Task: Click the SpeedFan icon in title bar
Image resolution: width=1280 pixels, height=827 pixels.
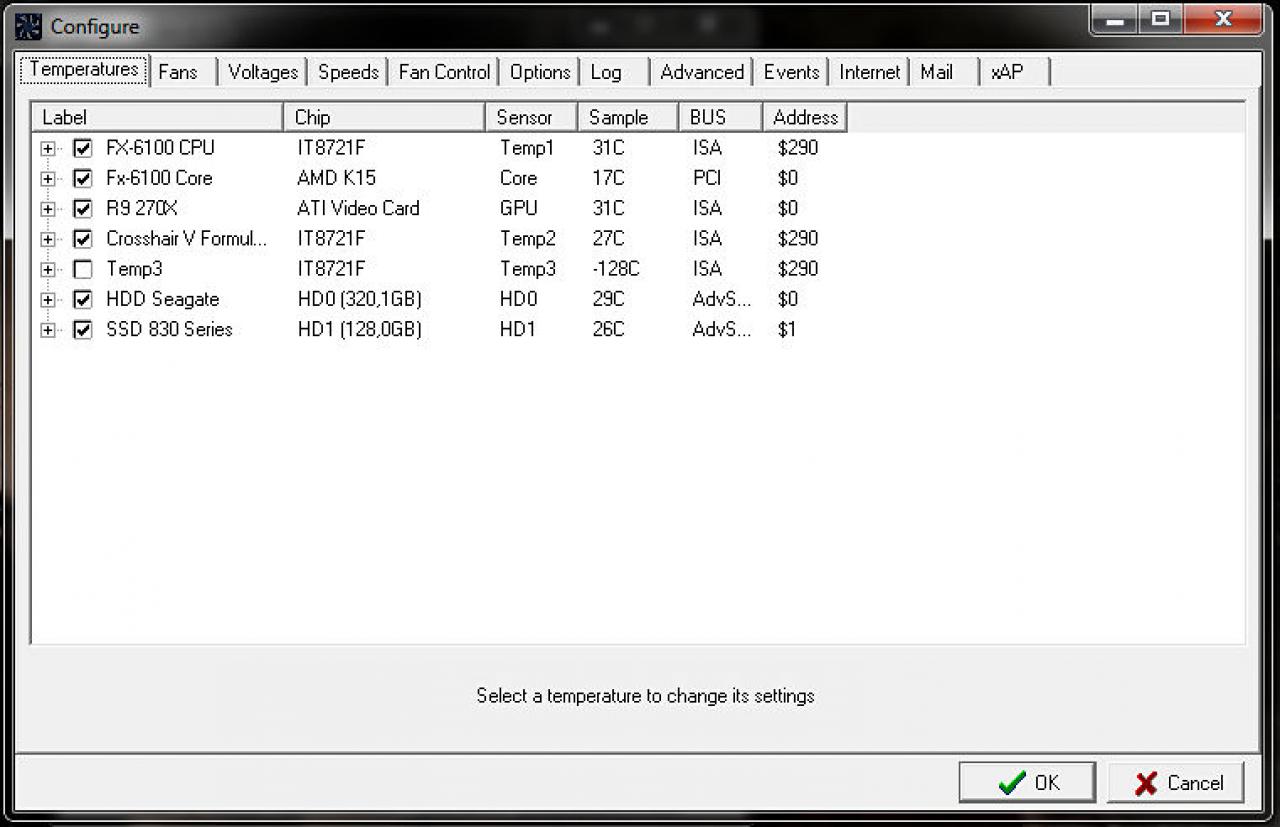Action: 28,25
